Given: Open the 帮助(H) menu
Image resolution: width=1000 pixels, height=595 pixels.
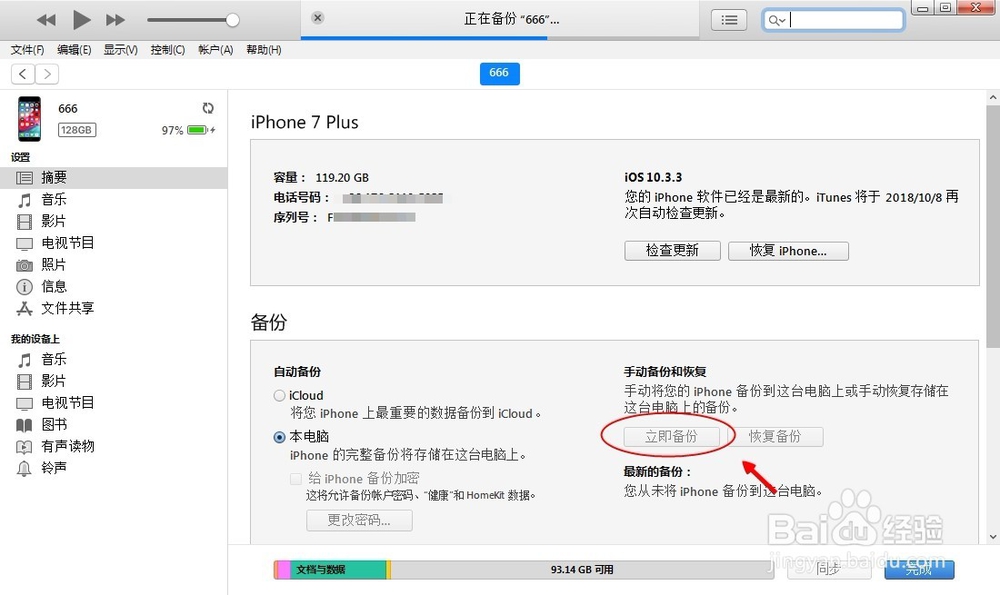Looking at the screenshot, I should tap(264, 50).
